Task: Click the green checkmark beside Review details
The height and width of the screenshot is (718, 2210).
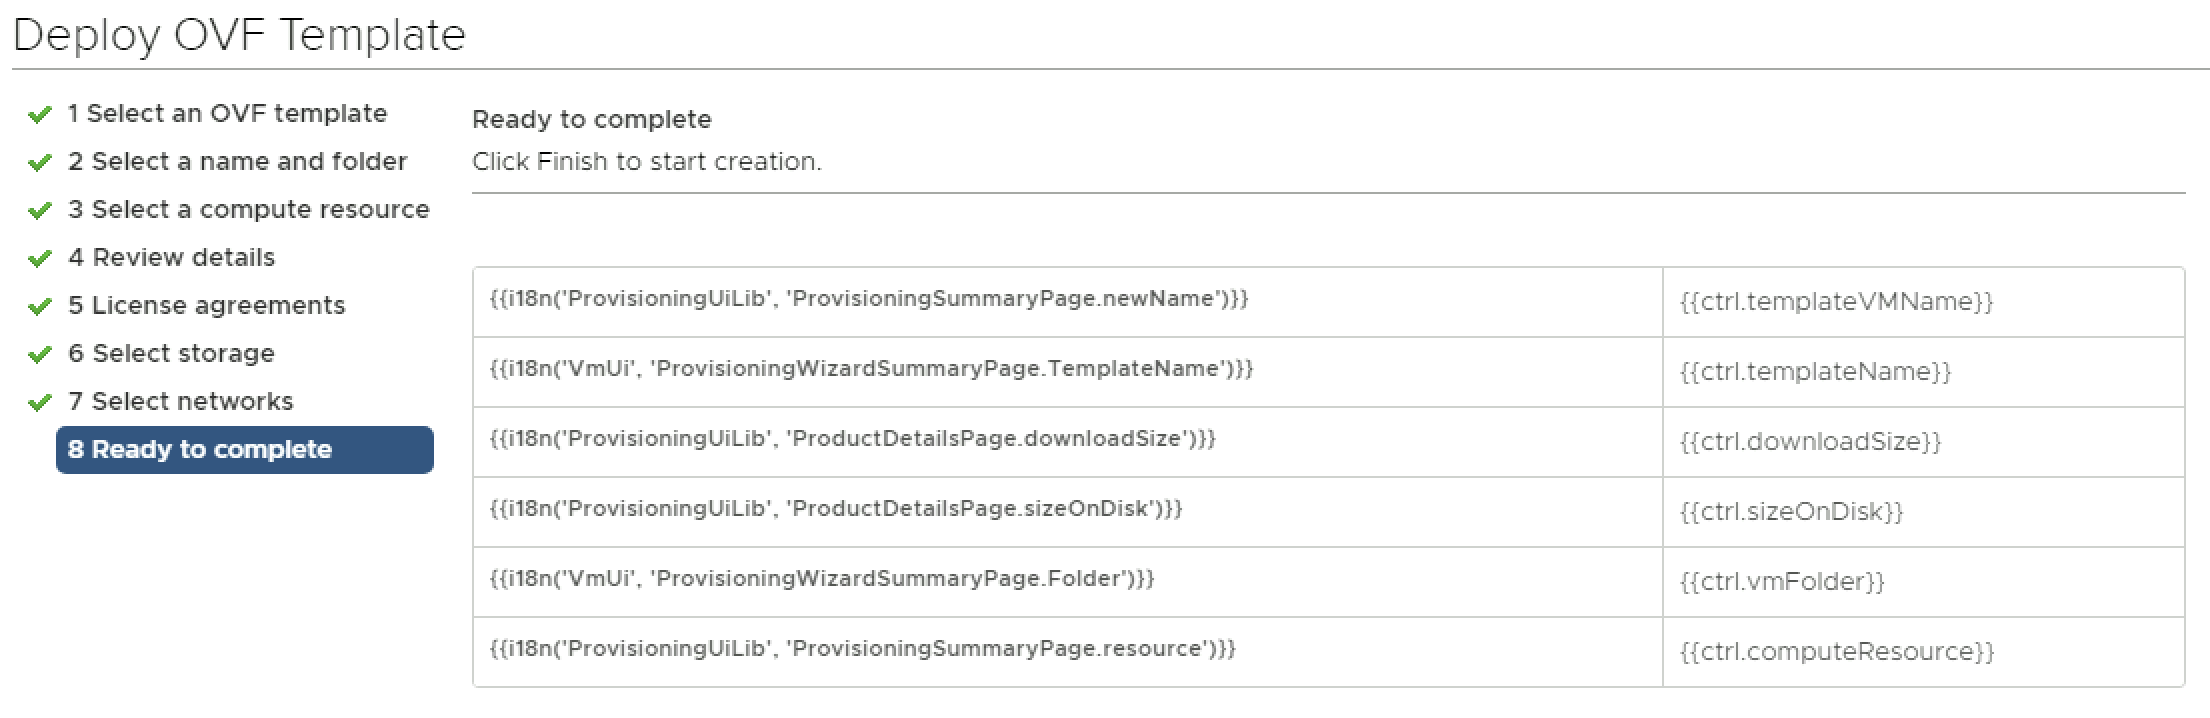Action: click(x=40, y=259)
